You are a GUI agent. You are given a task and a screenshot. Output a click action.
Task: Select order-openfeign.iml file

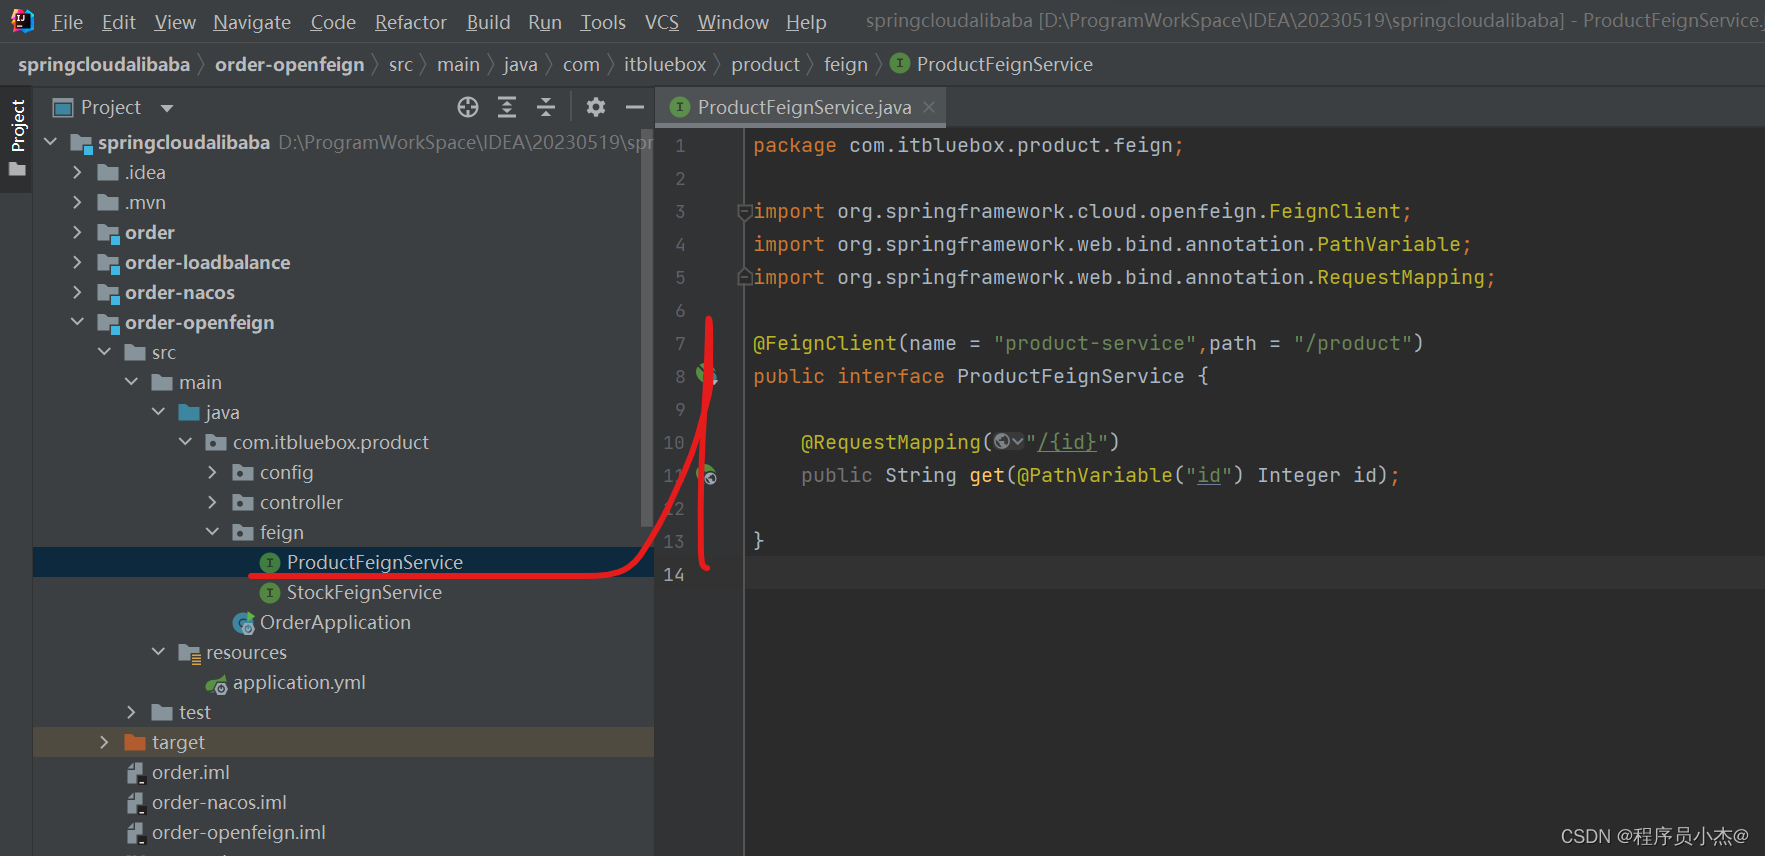point(343,832)
